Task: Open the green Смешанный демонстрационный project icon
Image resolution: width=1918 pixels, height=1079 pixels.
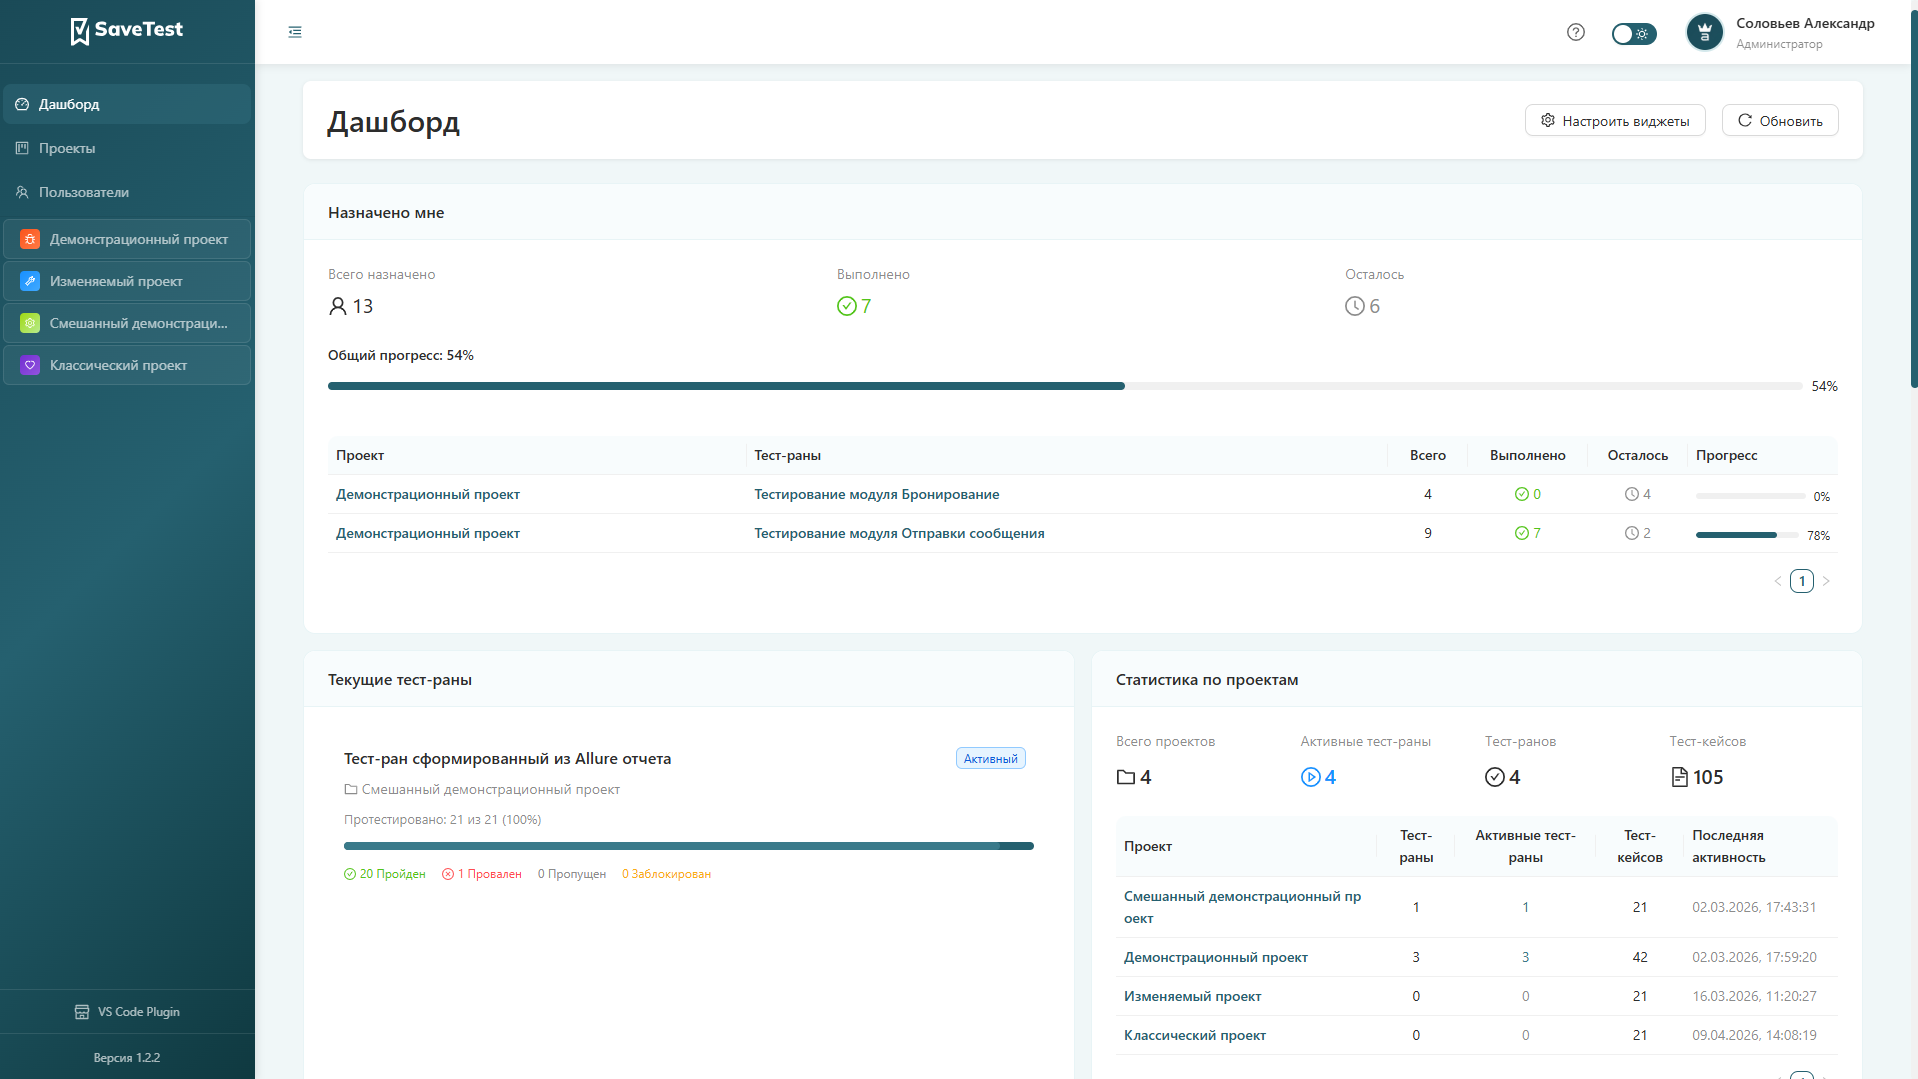Action: [x=30, y=323]
